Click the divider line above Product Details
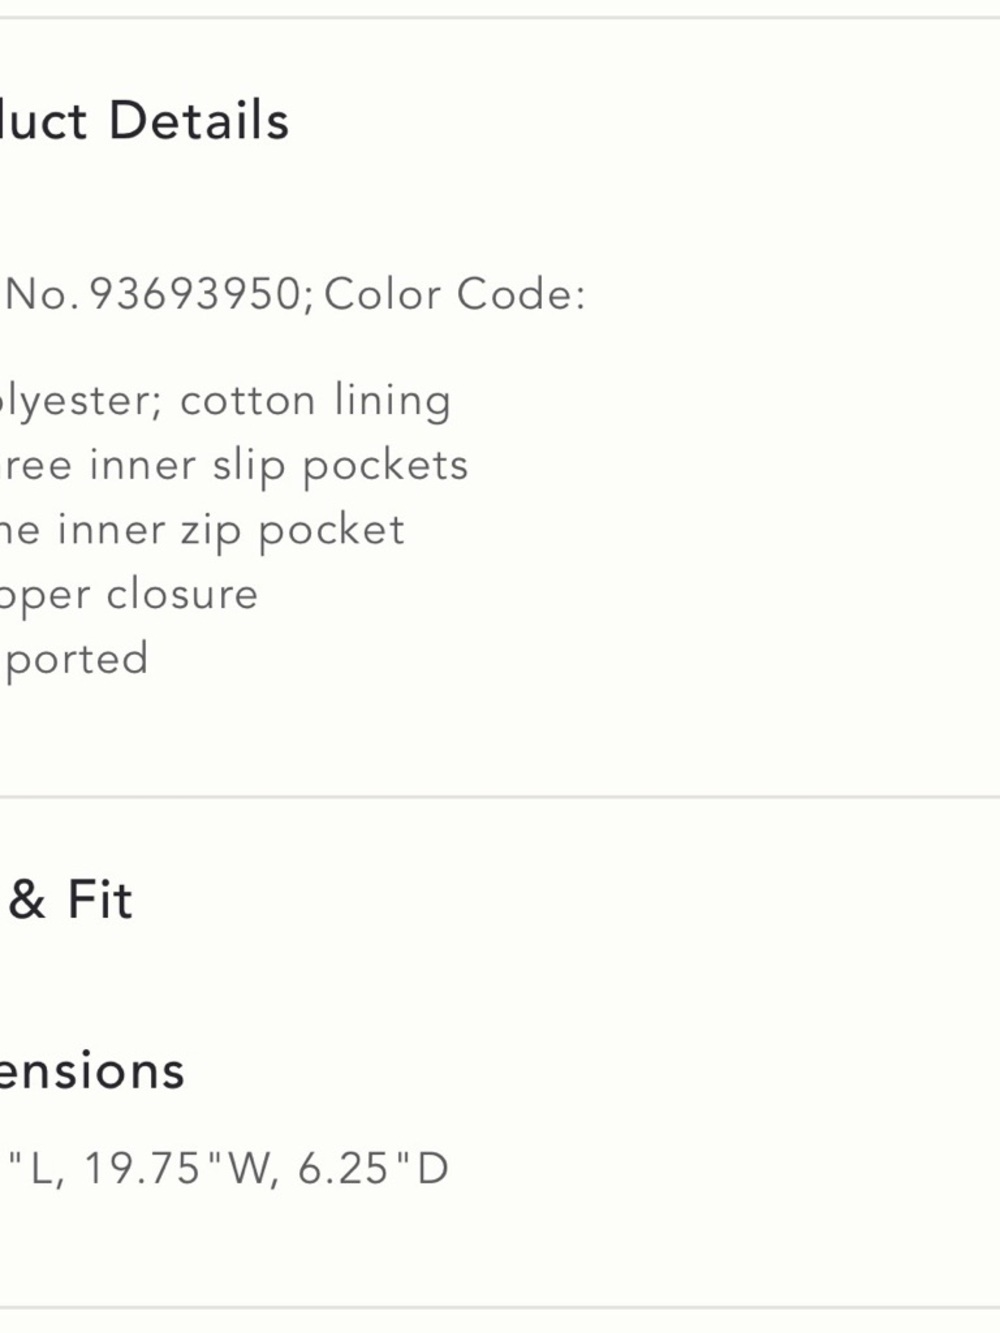This screenshot has height=1333, width=1000. coord(500,17)
